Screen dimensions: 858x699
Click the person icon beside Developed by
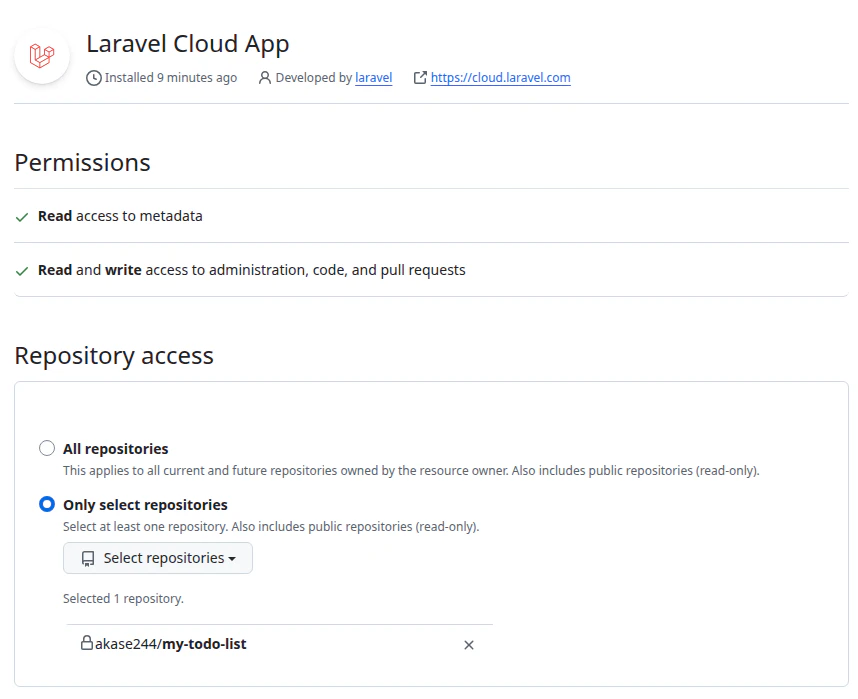265,78
